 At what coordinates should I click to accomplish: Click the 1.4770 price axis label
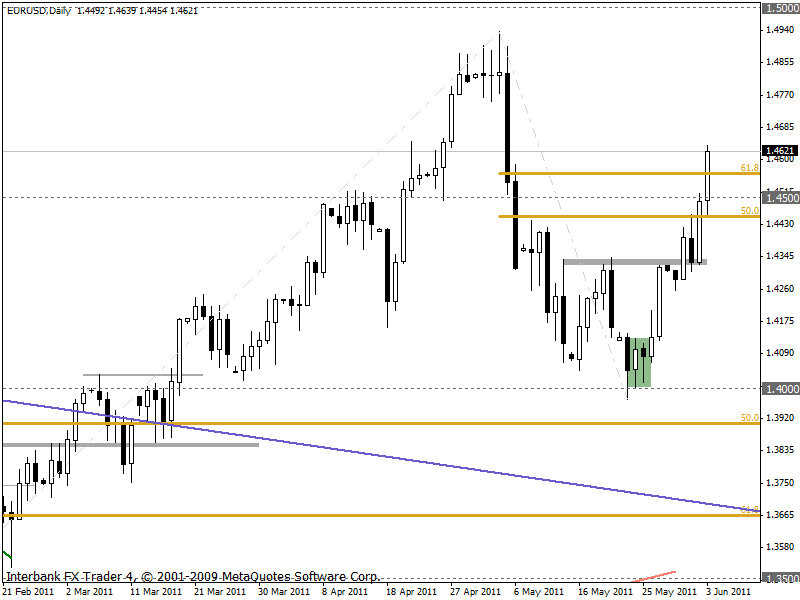[x=781, y=94]
